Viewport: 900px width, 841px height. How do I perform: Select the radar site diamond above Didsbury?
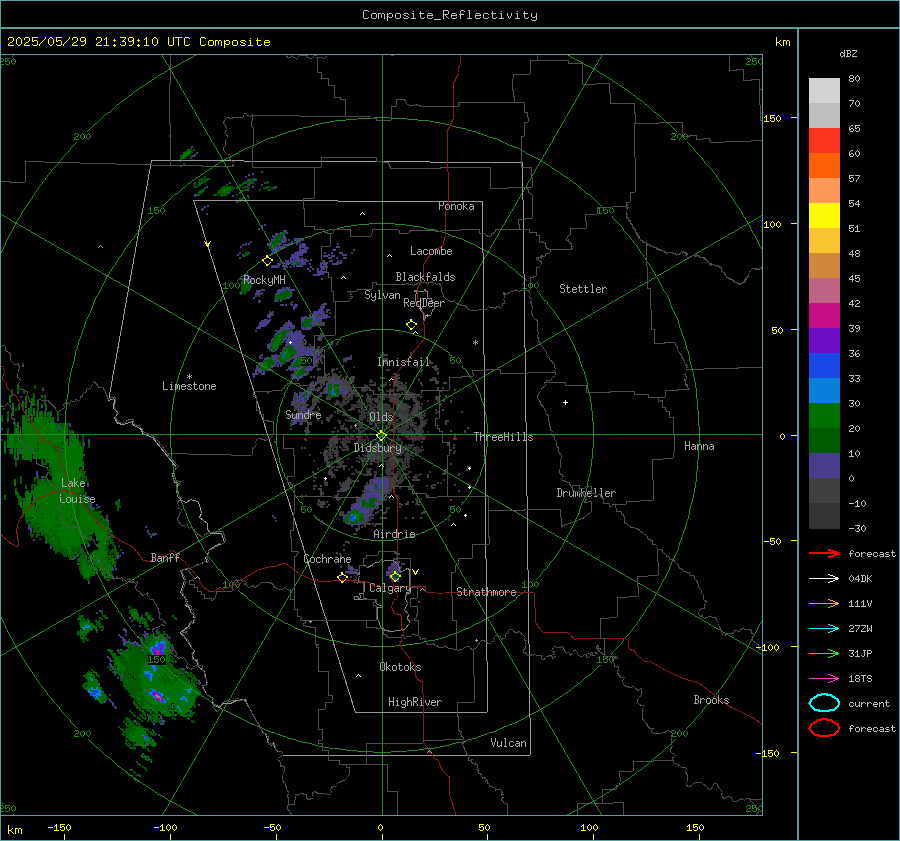382,436
